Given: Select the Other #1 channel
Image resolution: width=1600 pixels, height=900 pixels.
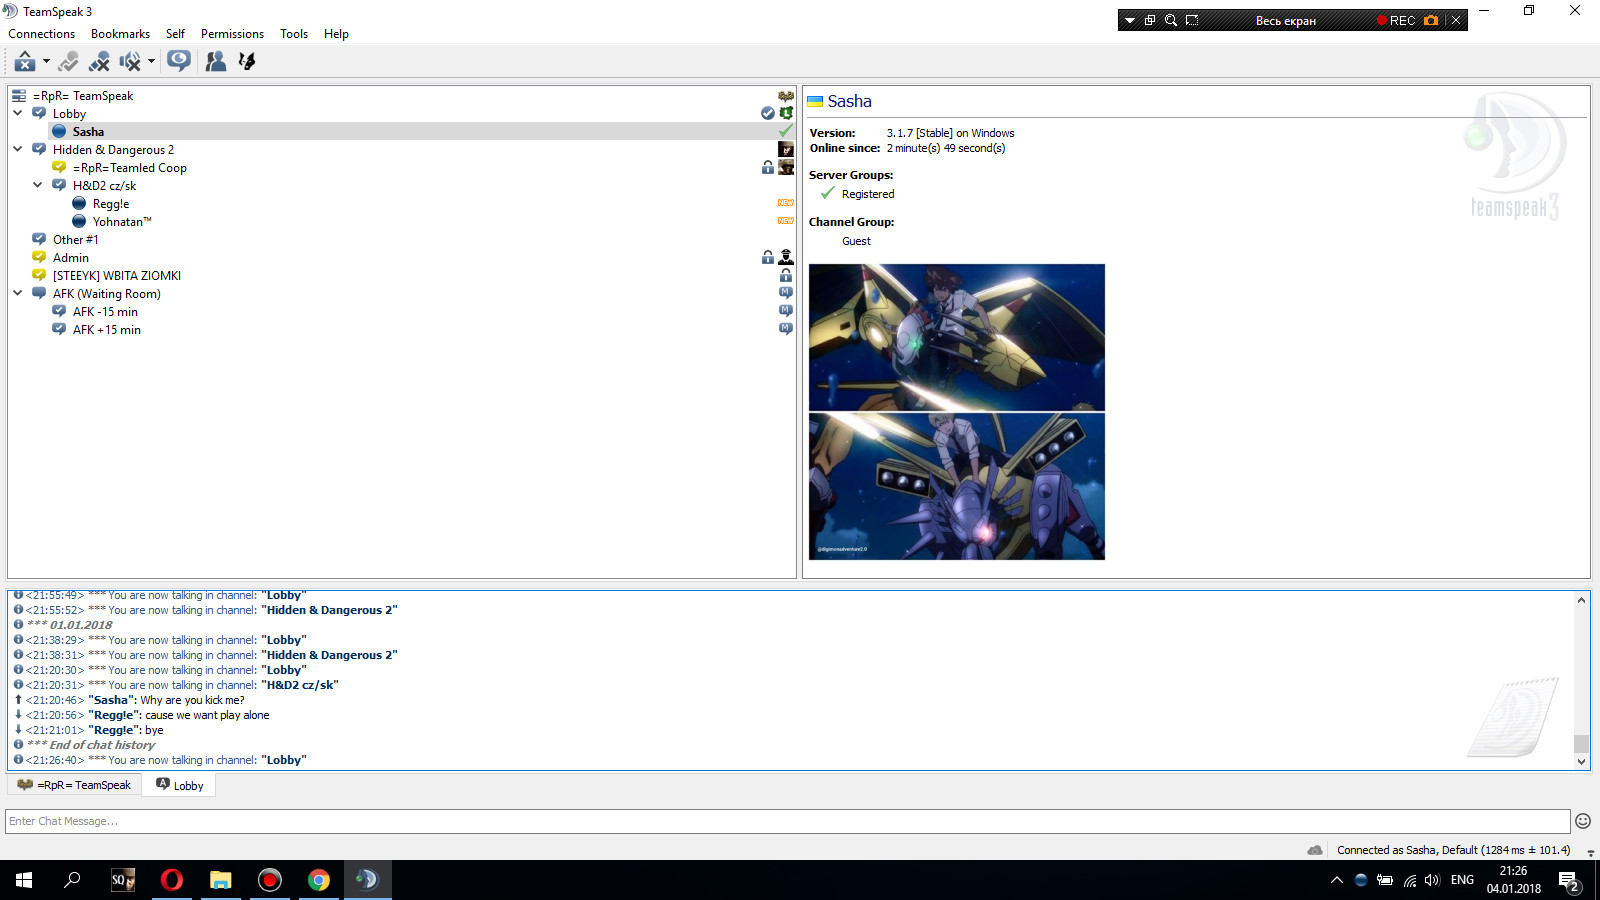Looking at the screenshot, I should point(75,240).
